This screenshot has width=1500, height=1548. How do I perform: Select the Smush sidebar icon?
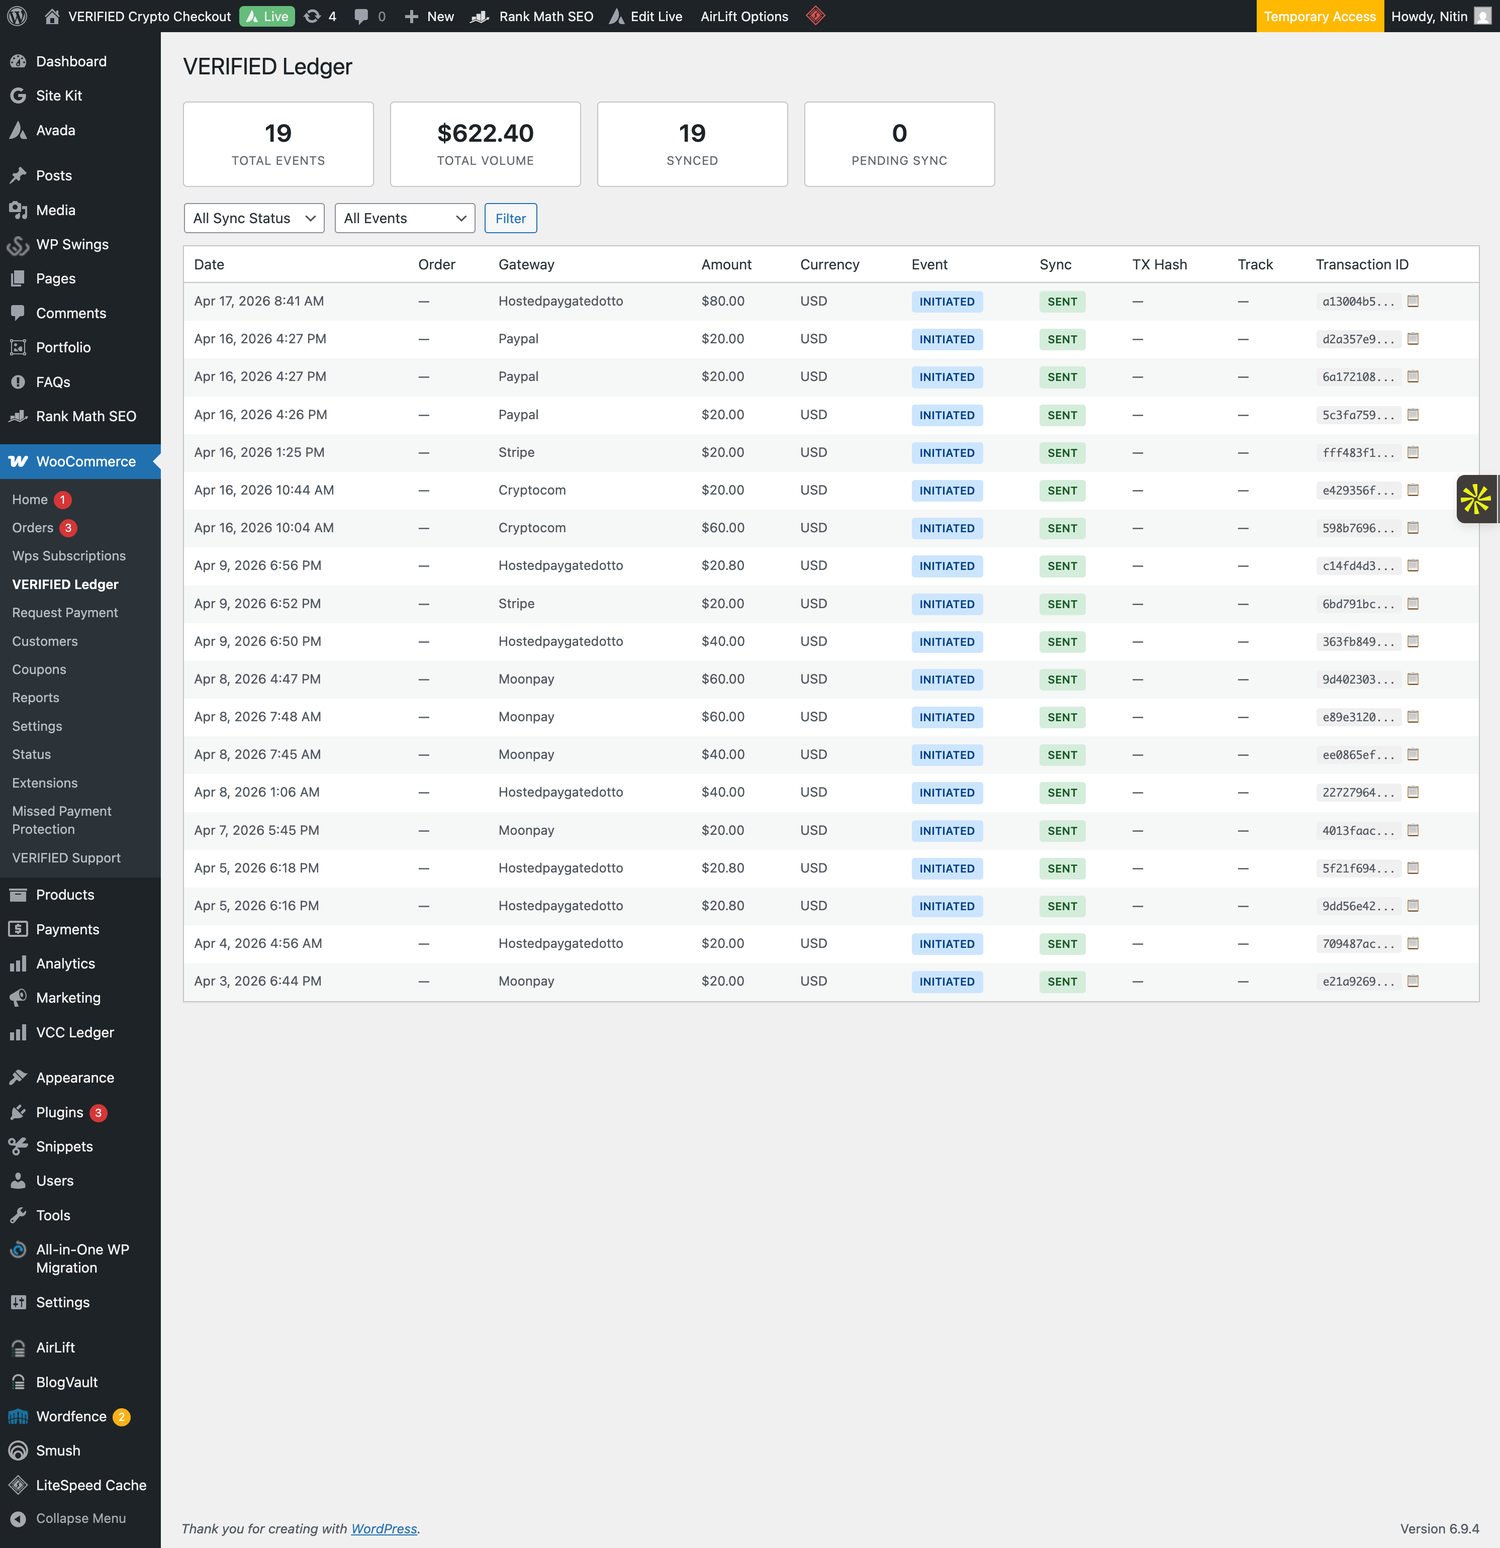click(x=17, y=1450)
